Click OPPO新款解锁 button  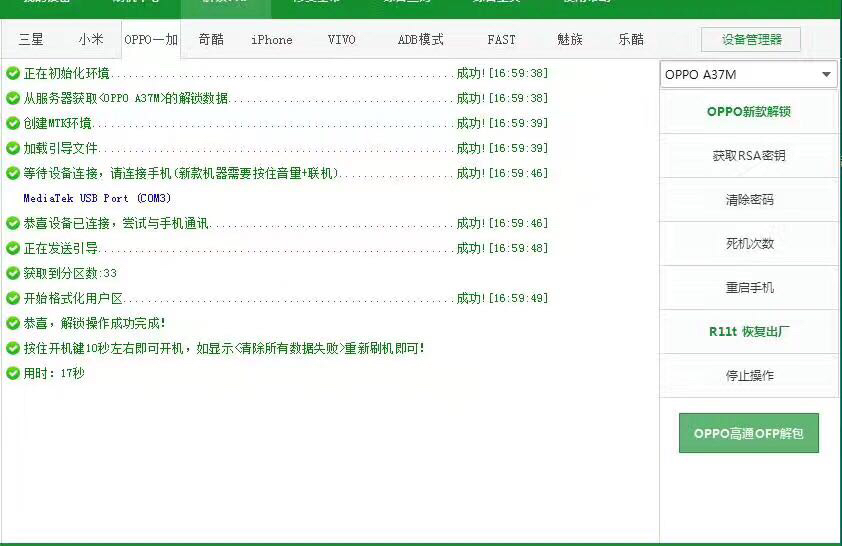click(x=749, y=112)
